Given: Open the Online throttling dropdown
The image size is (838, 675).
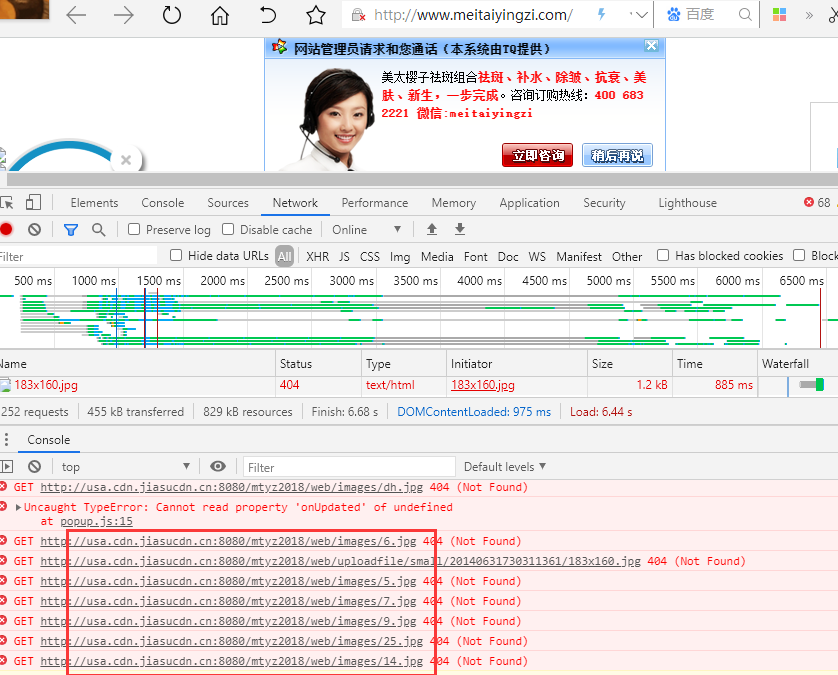Looking at the screenshot, I should coord(366,230).
